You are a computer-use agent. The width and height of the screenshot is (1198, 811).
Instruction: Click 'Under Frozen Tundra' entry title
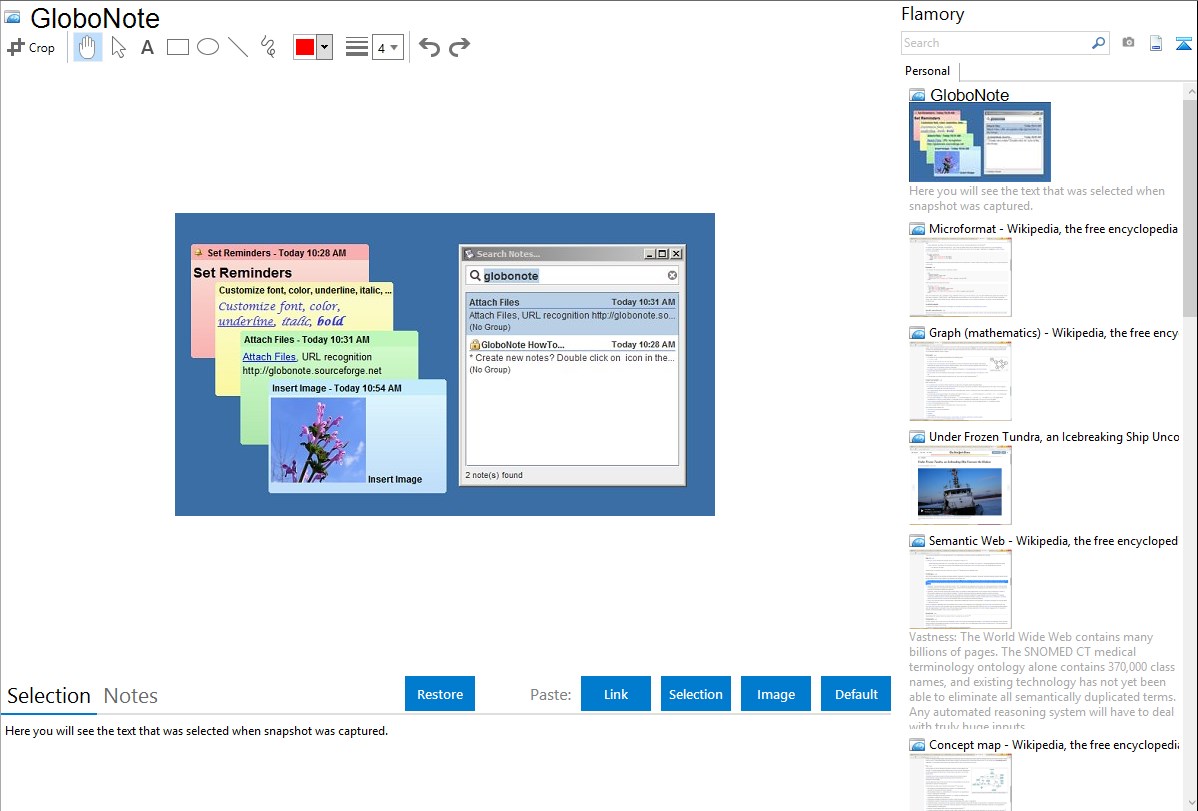click(1054, 436)
